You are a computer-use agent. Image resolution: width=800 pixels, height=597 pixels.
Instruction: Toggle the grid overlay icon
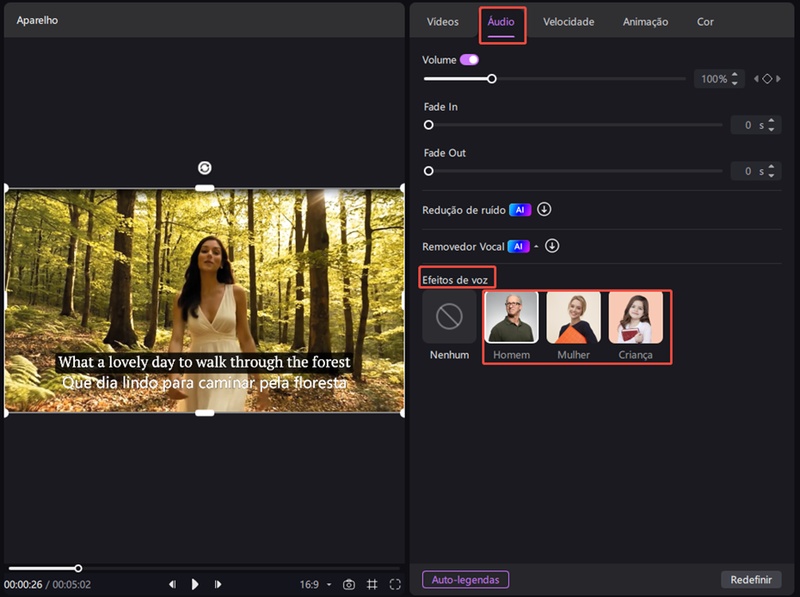[x=372, y=584]
